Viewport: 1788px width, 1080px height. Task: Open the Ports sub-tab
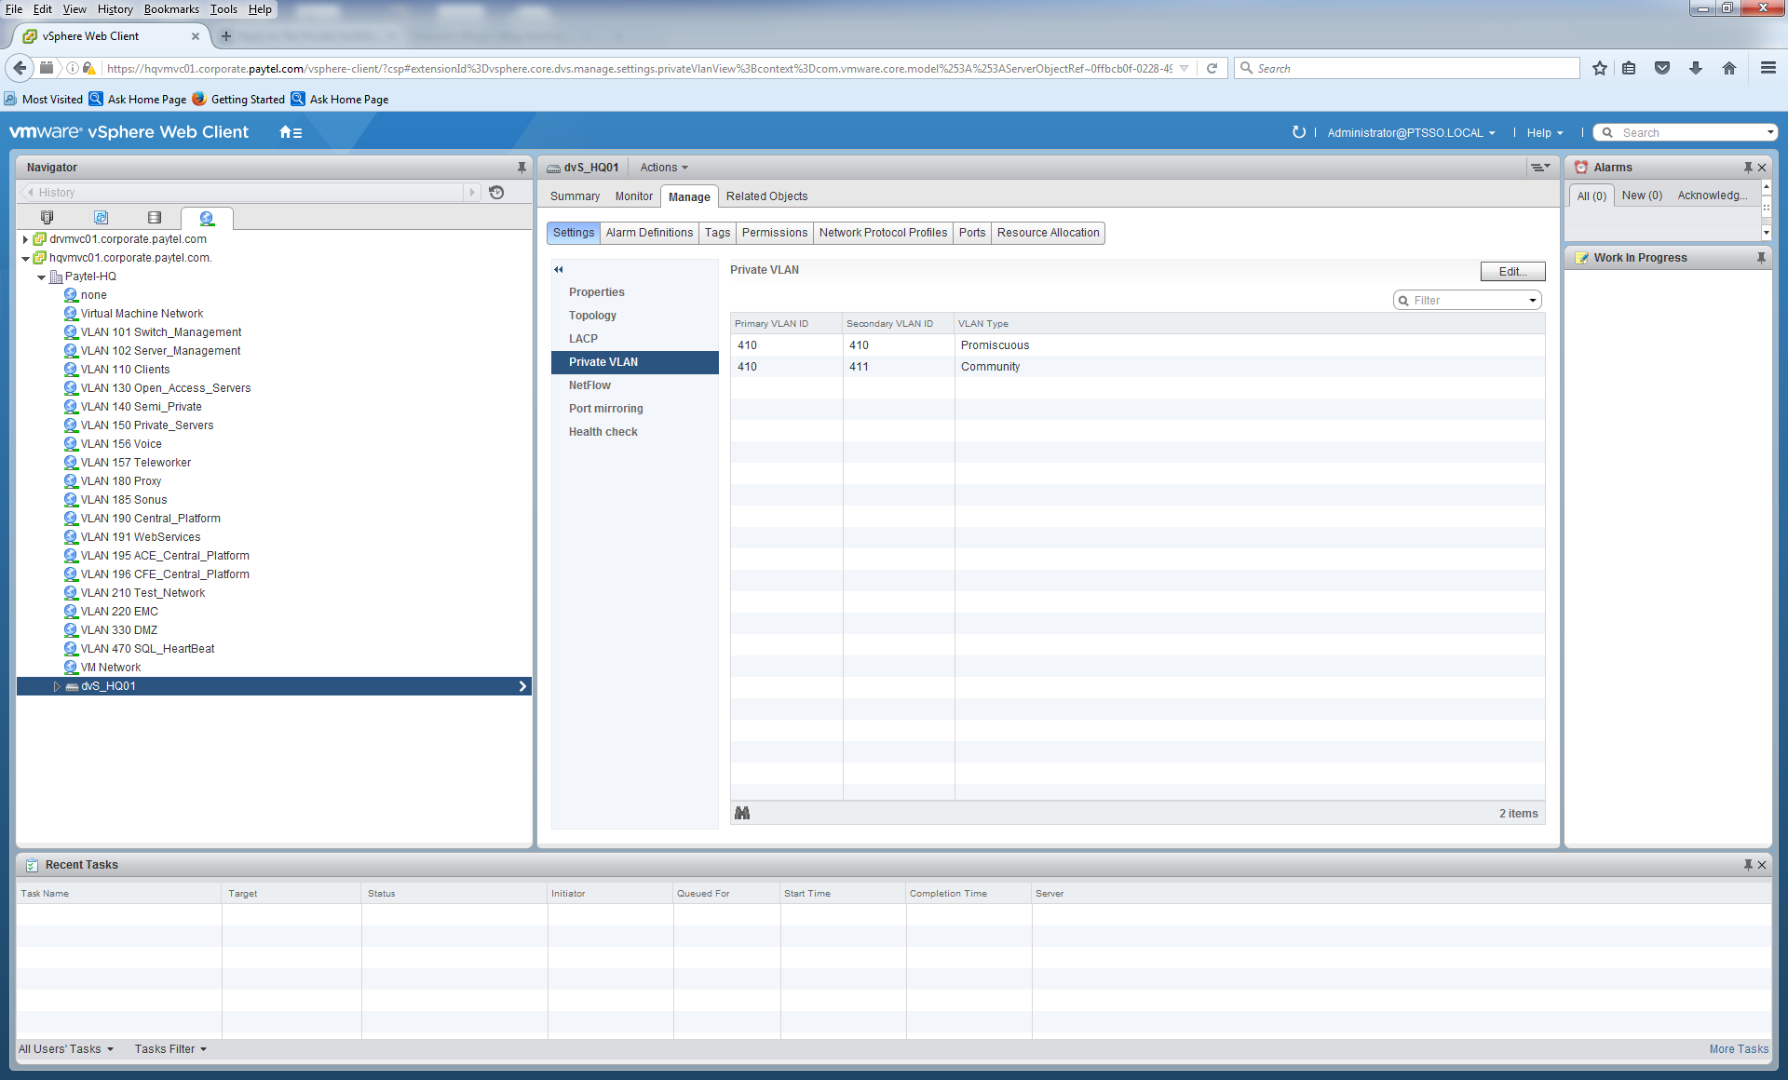coord(972,233)
